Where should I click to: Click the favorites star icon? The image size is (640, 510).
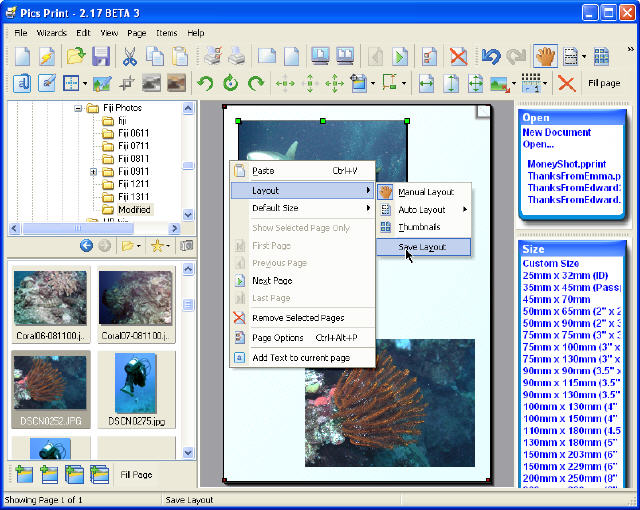(x=156, y=246)
